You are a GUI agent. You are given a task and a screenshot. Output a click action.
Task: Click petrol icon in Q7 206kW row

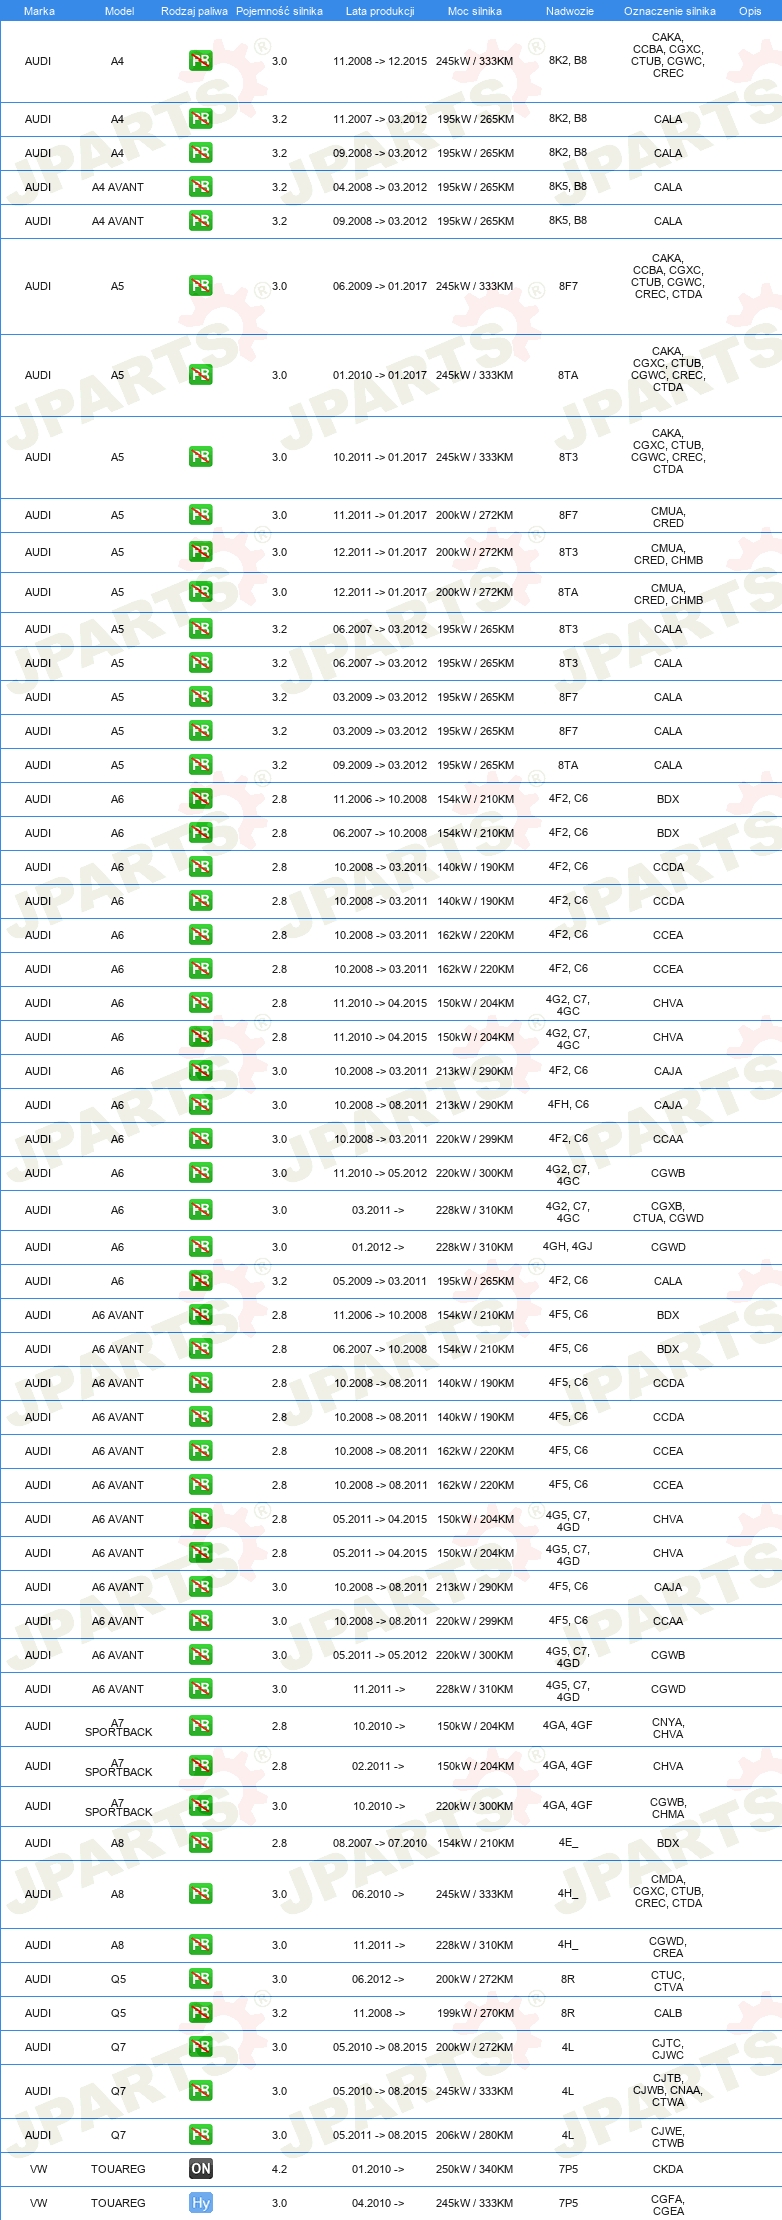click(x=201, y=2135)
